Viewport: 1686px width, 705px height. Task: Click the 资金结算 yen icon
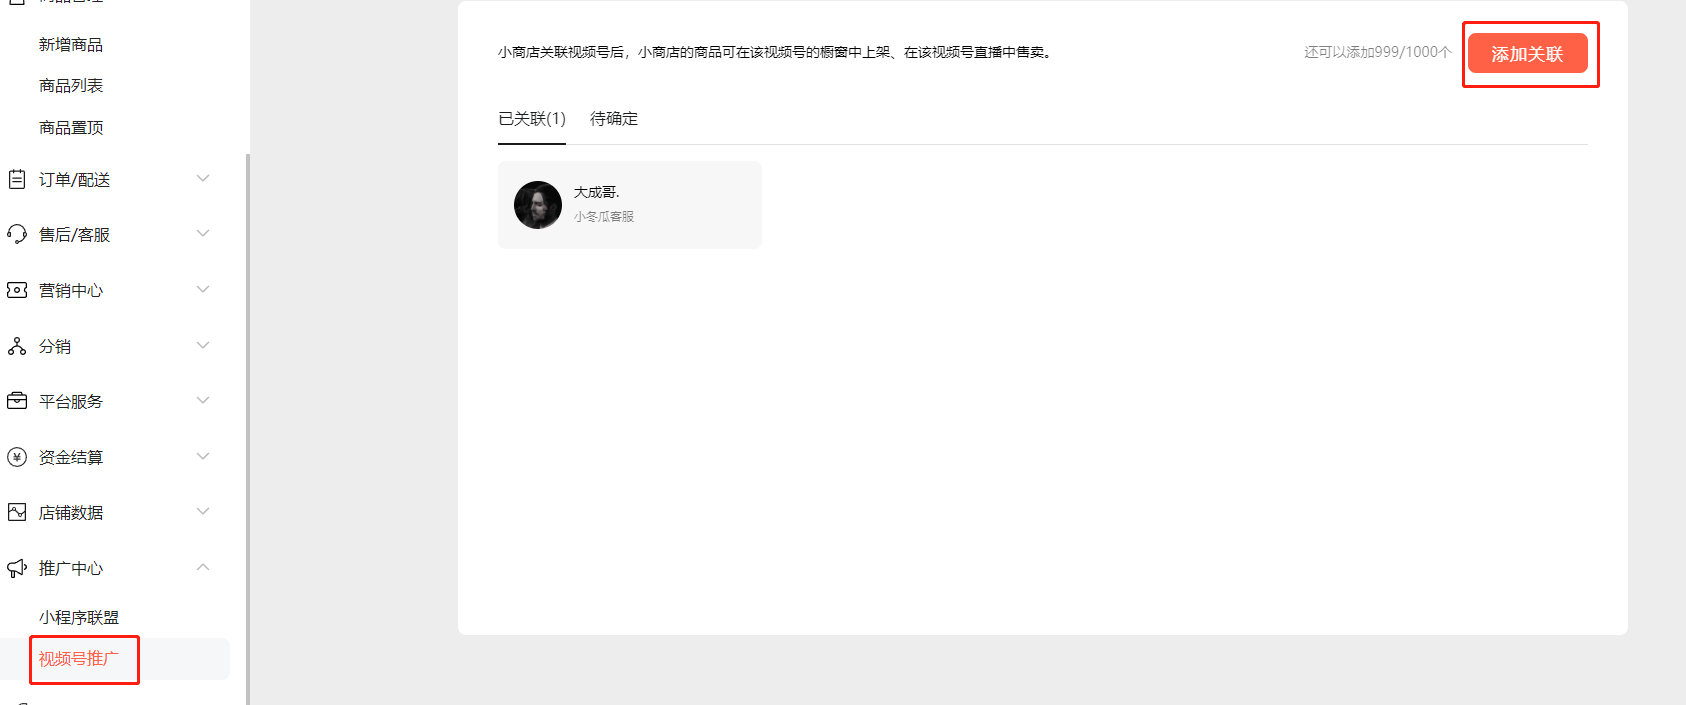coord(17,457)
